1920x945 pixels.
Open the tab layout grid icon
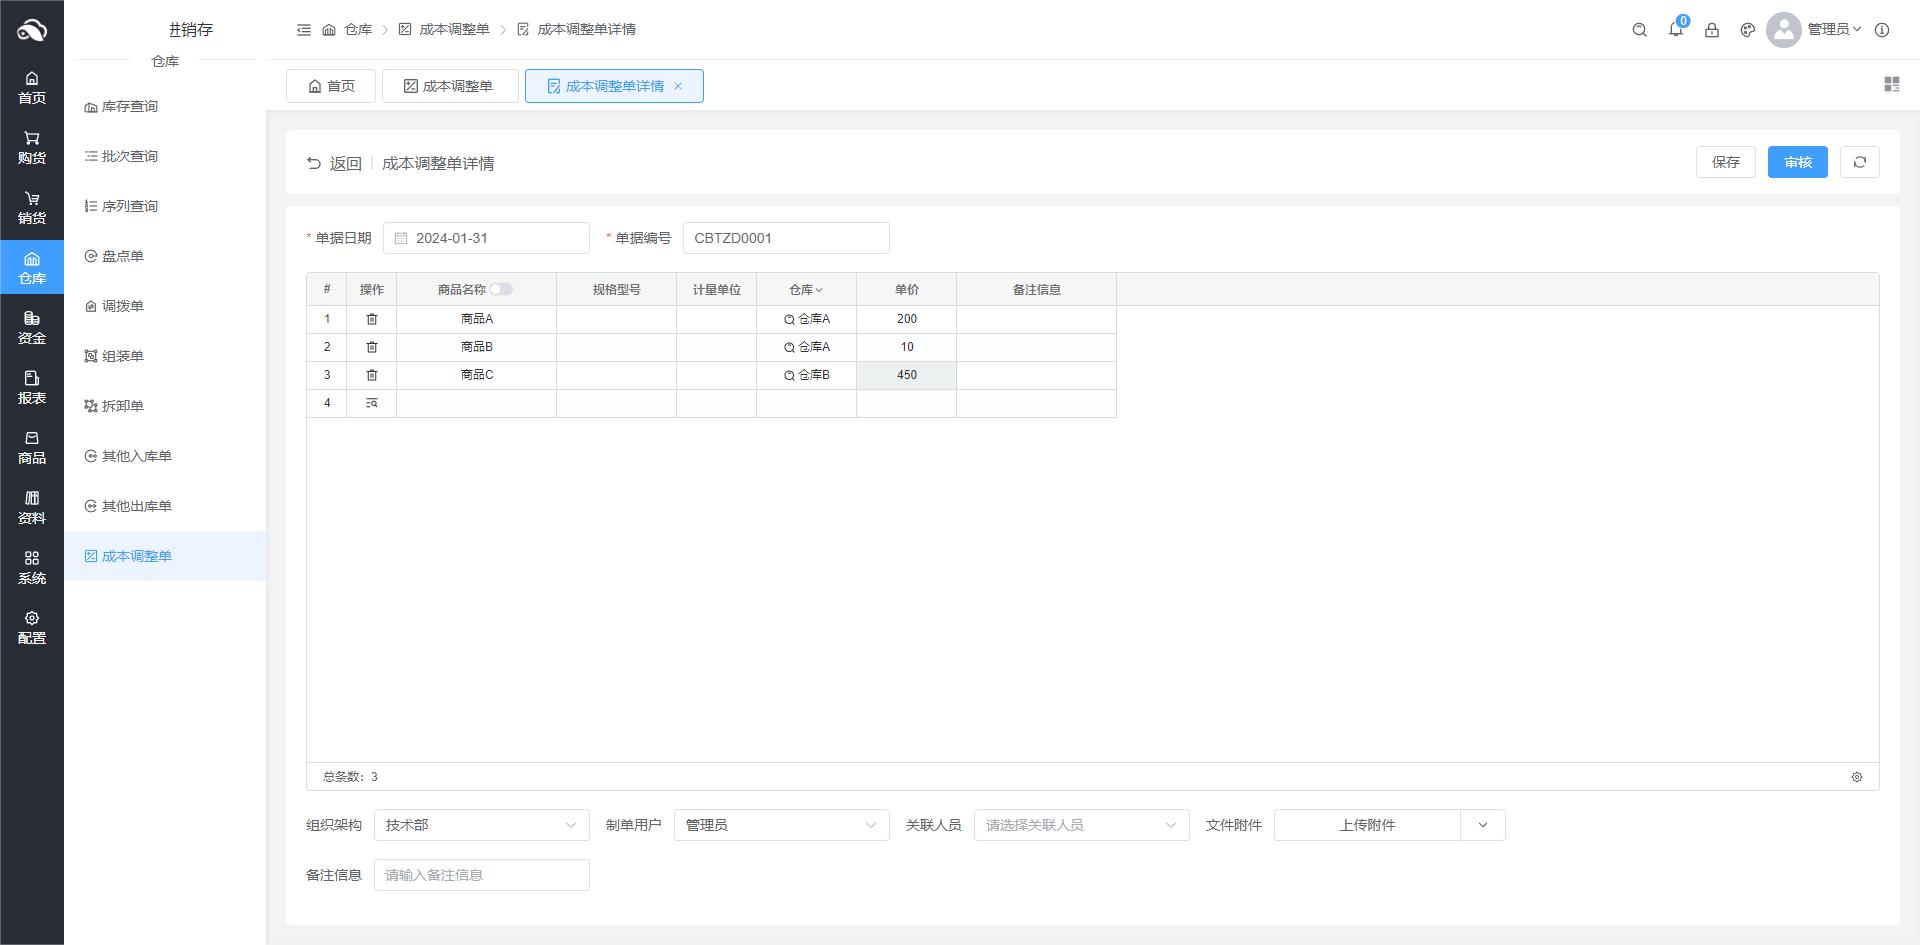pos(1891,85)
